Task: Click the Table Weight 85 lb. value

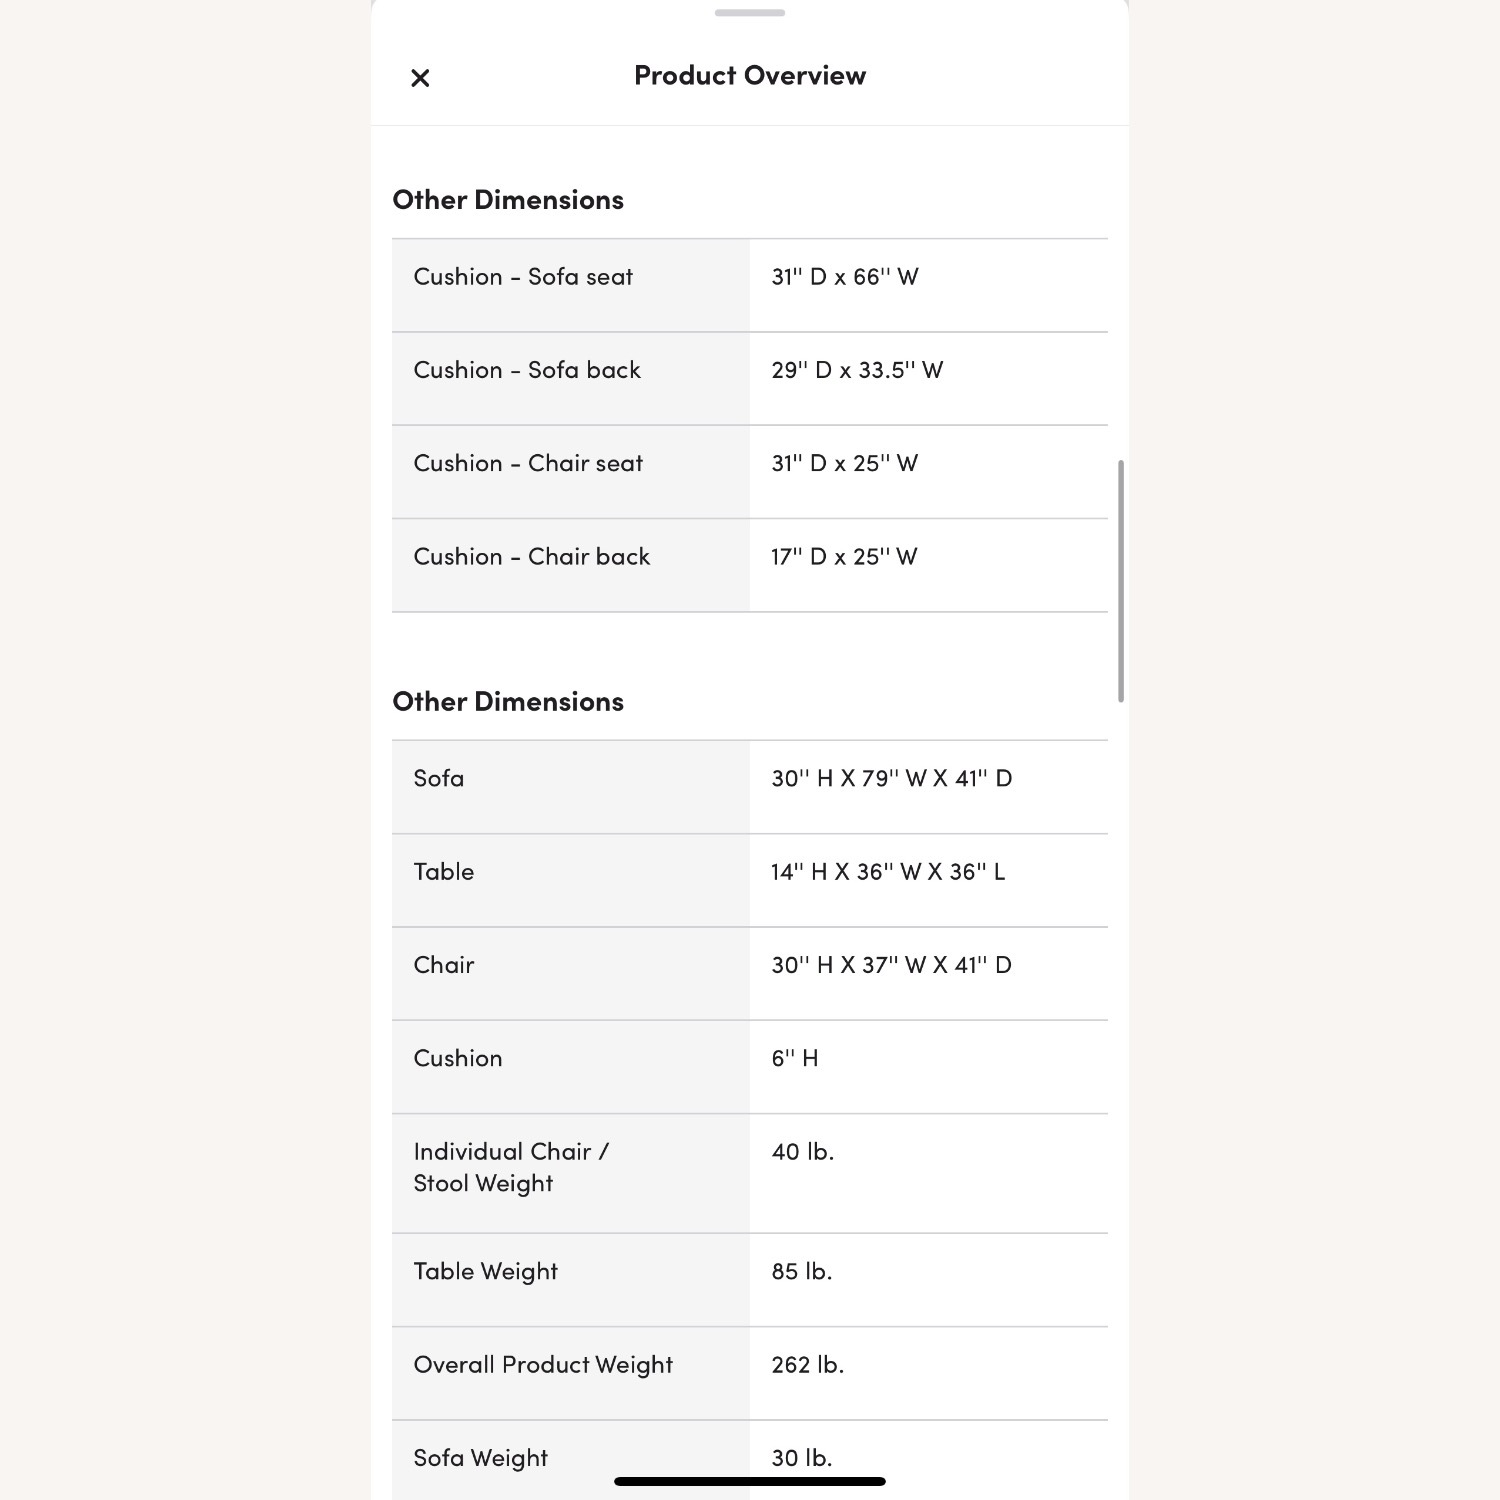Action: (x=802, y=1272)
